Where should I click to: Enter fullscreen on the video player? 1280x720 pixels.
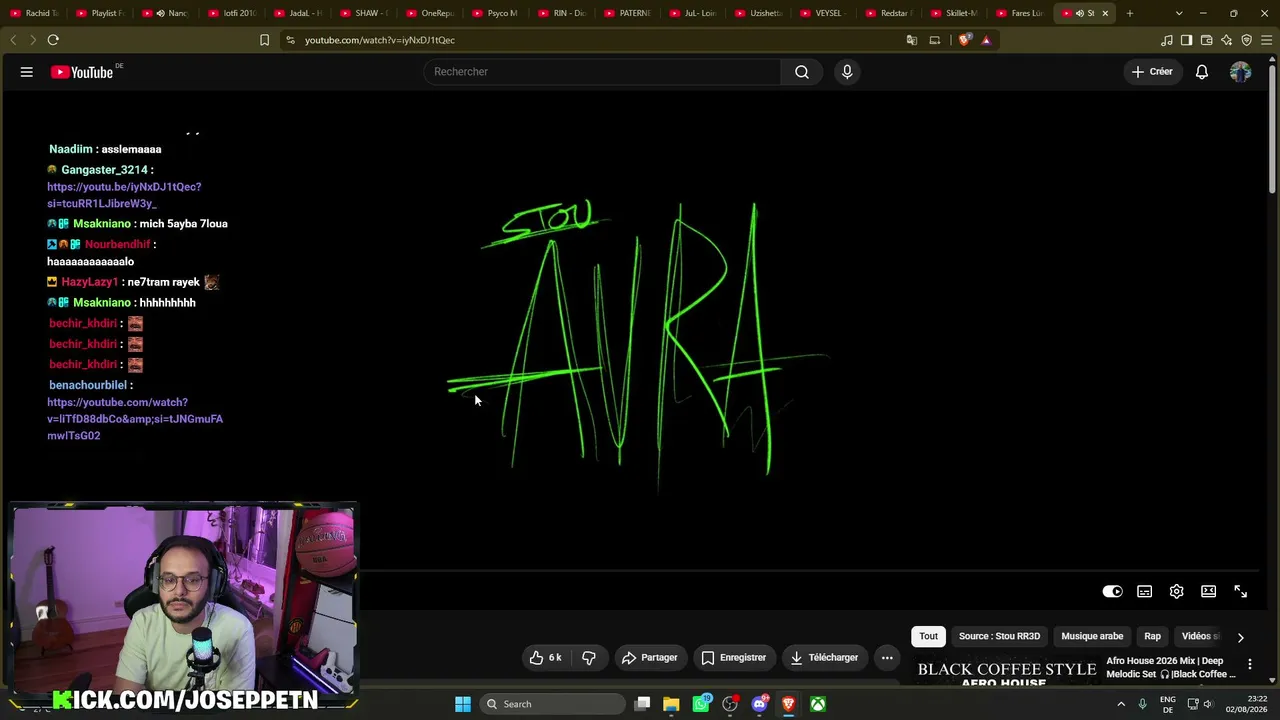point(1241,592)
